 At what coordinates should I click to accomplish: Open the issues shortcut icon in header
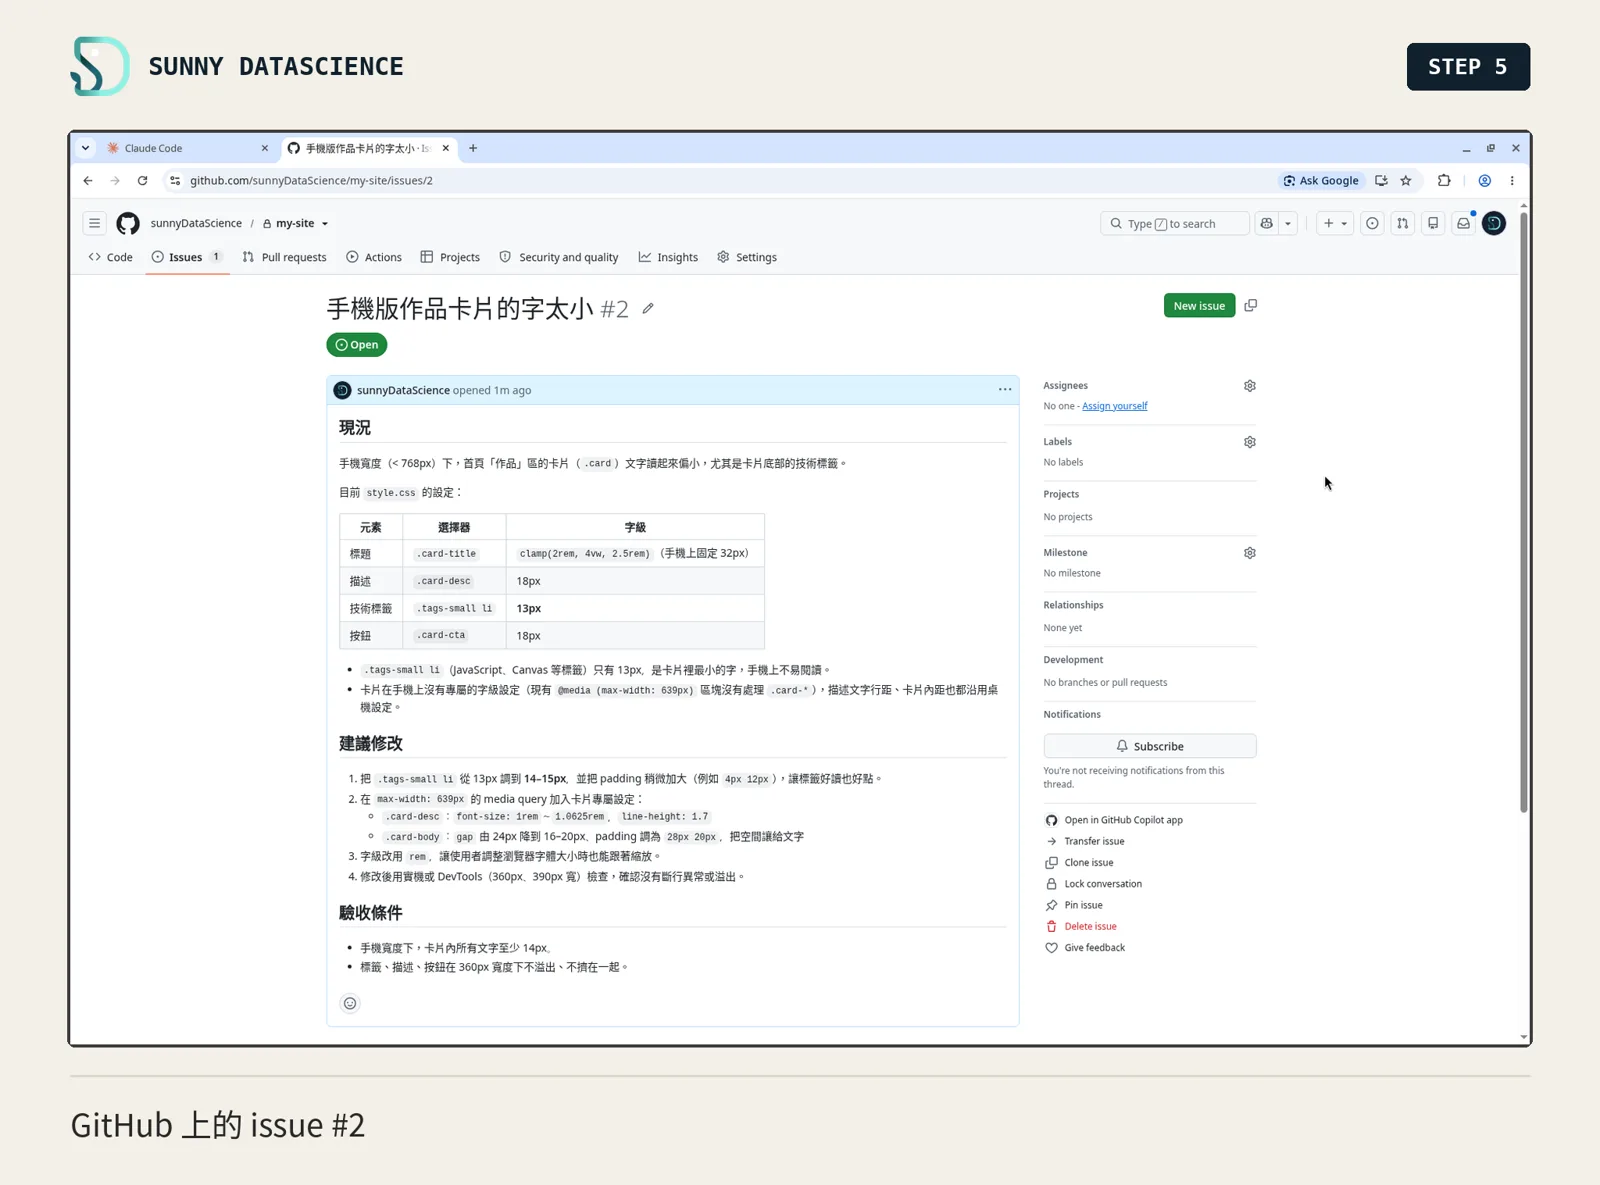(1372, 224)
